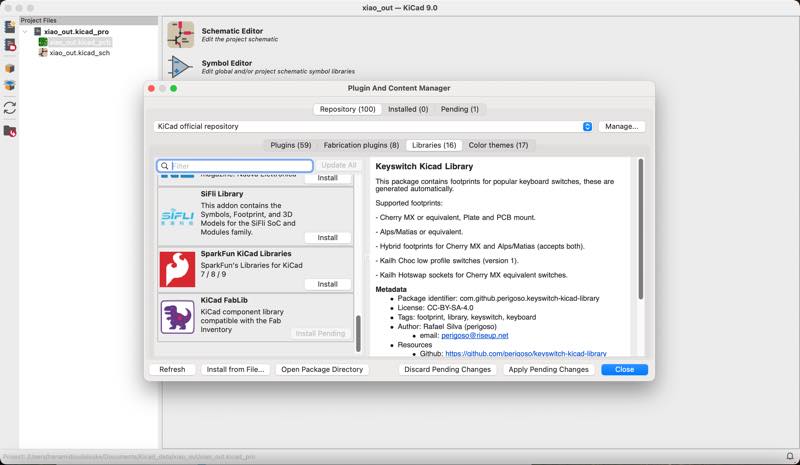Launch Schematic Editor via its transistor icon
The height and width of the screenshot is (465, 800).
coord(181,35)
